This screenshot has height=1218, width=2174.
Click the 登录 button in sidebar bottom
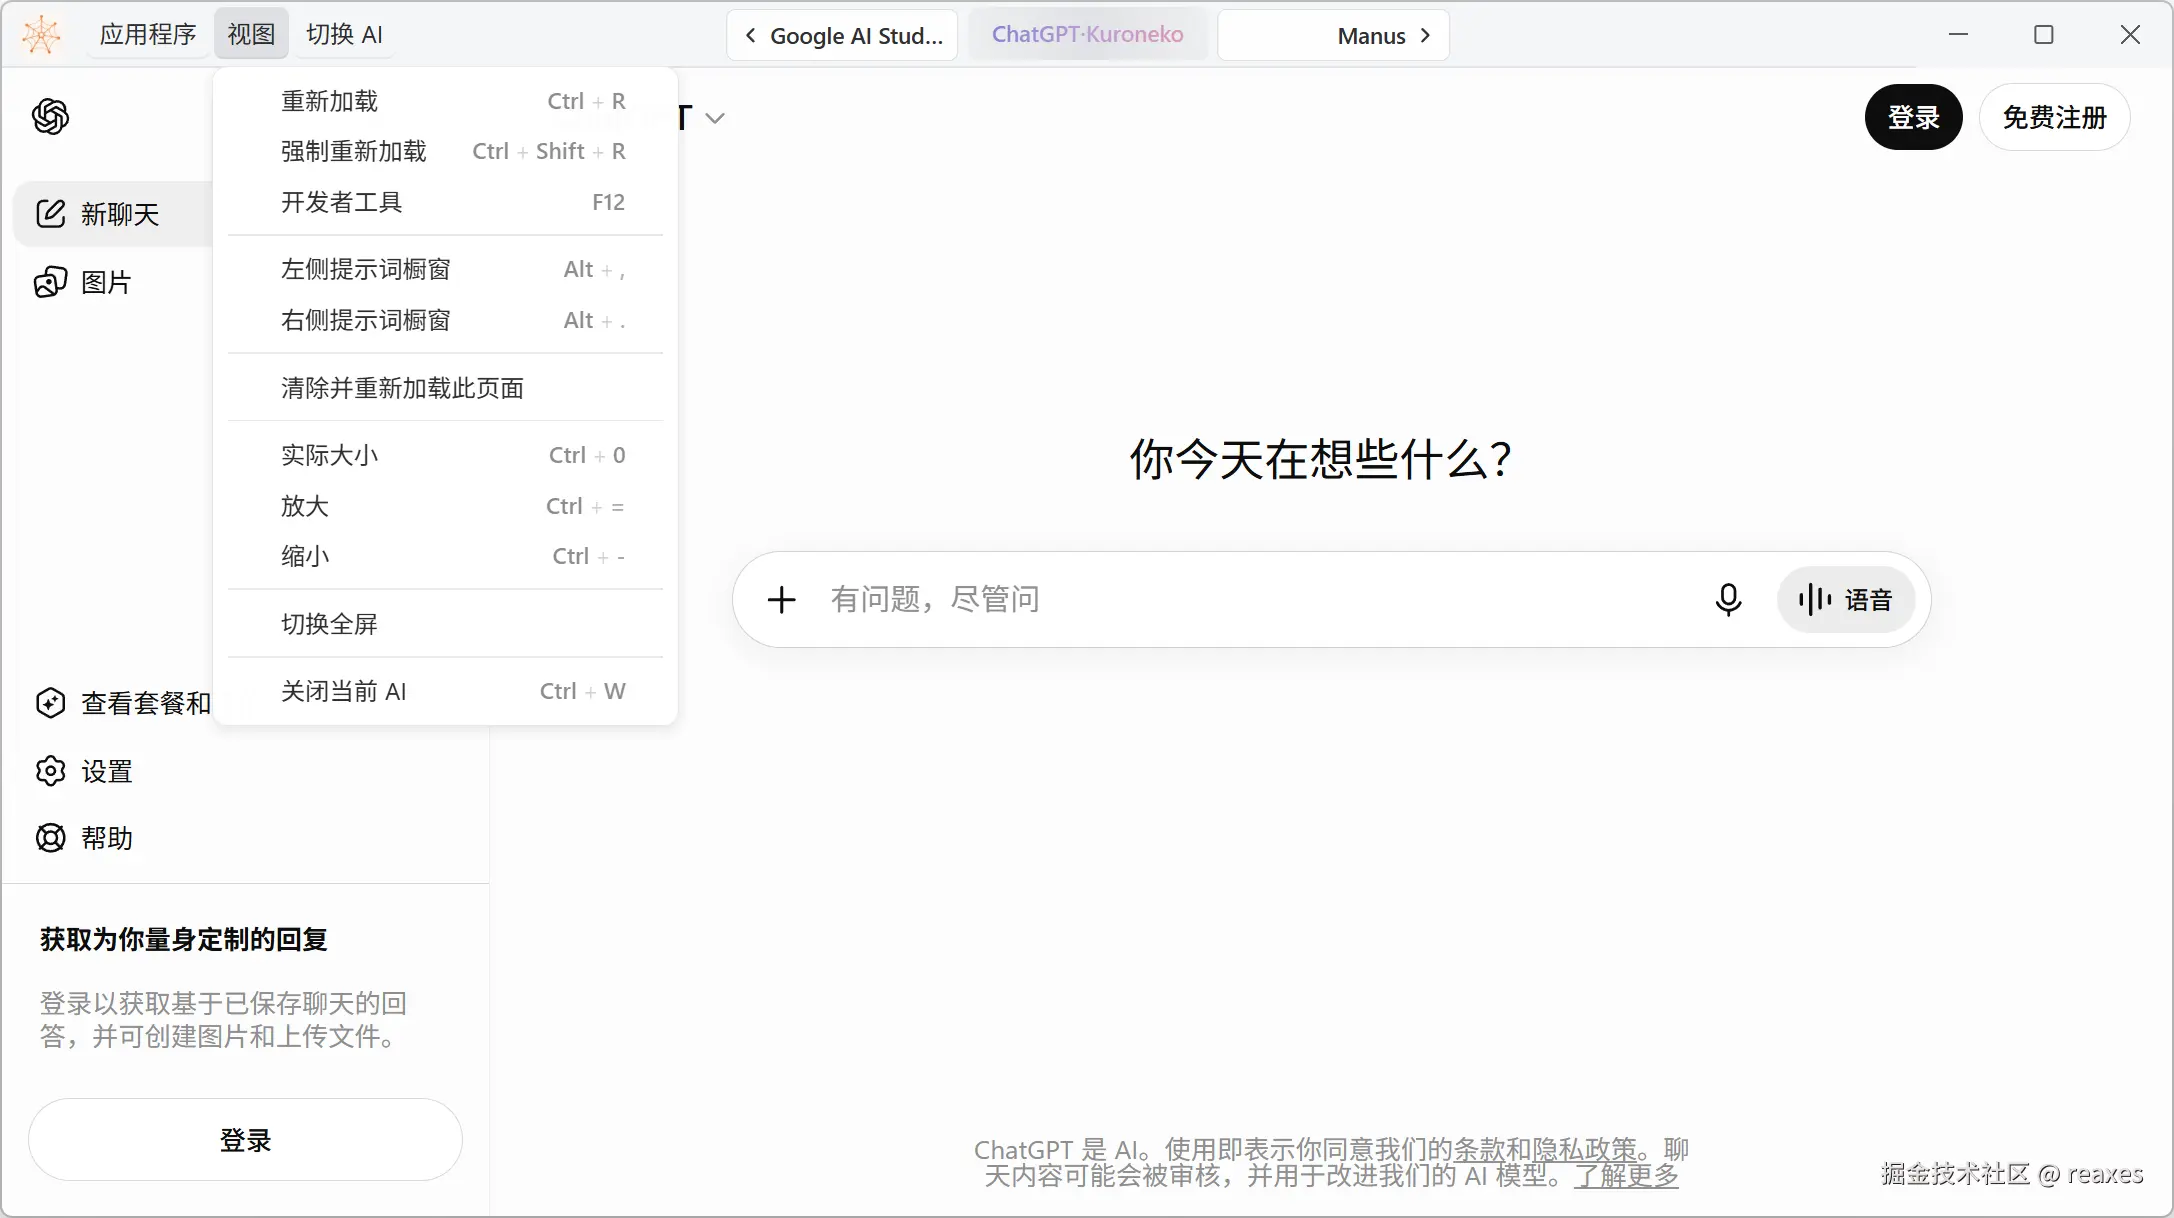click(x=245, y=1140)
